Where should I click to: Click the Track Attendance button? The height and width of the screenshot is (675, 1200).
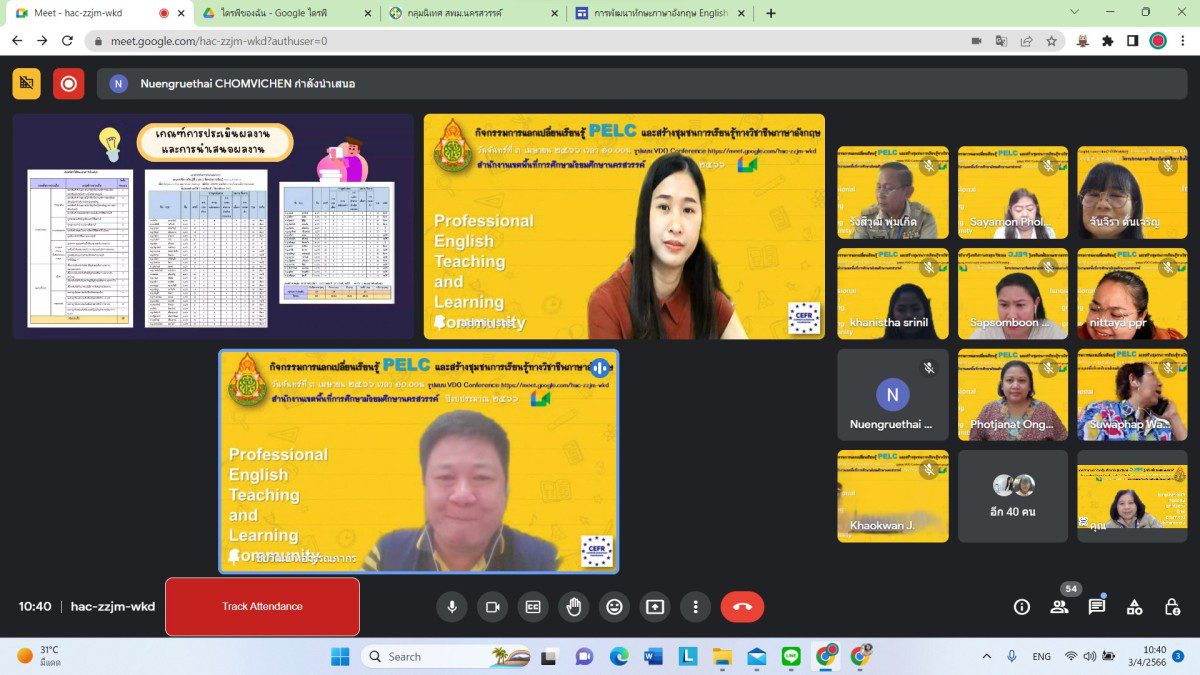click(262, 606)
